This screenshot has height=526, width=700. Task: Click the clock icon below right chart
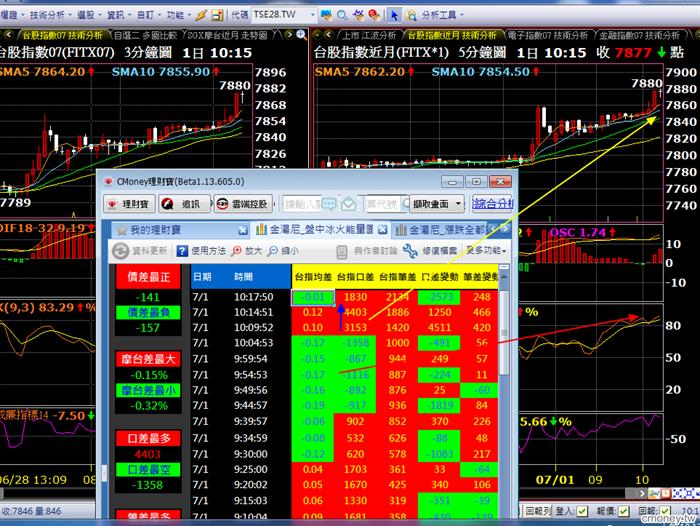pyautogui.click(x=666, y=493)
